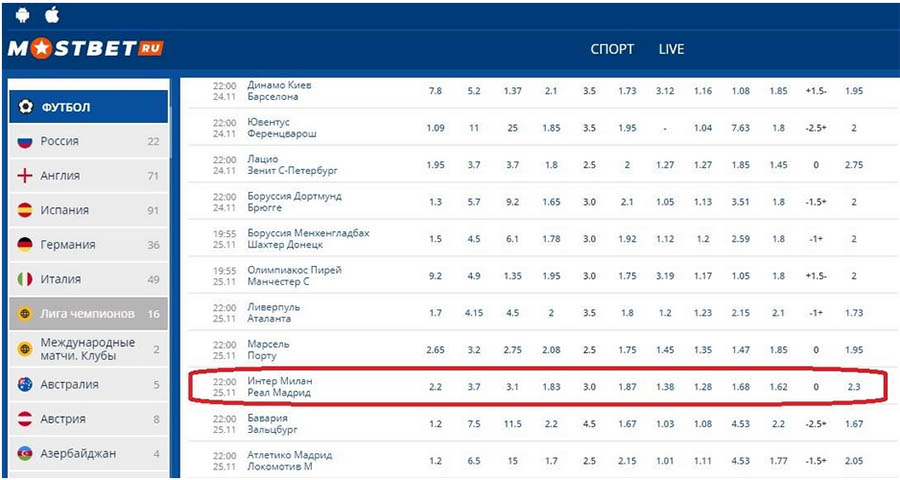Click the Android app icon
900x480 pixels.
point(23,15)
